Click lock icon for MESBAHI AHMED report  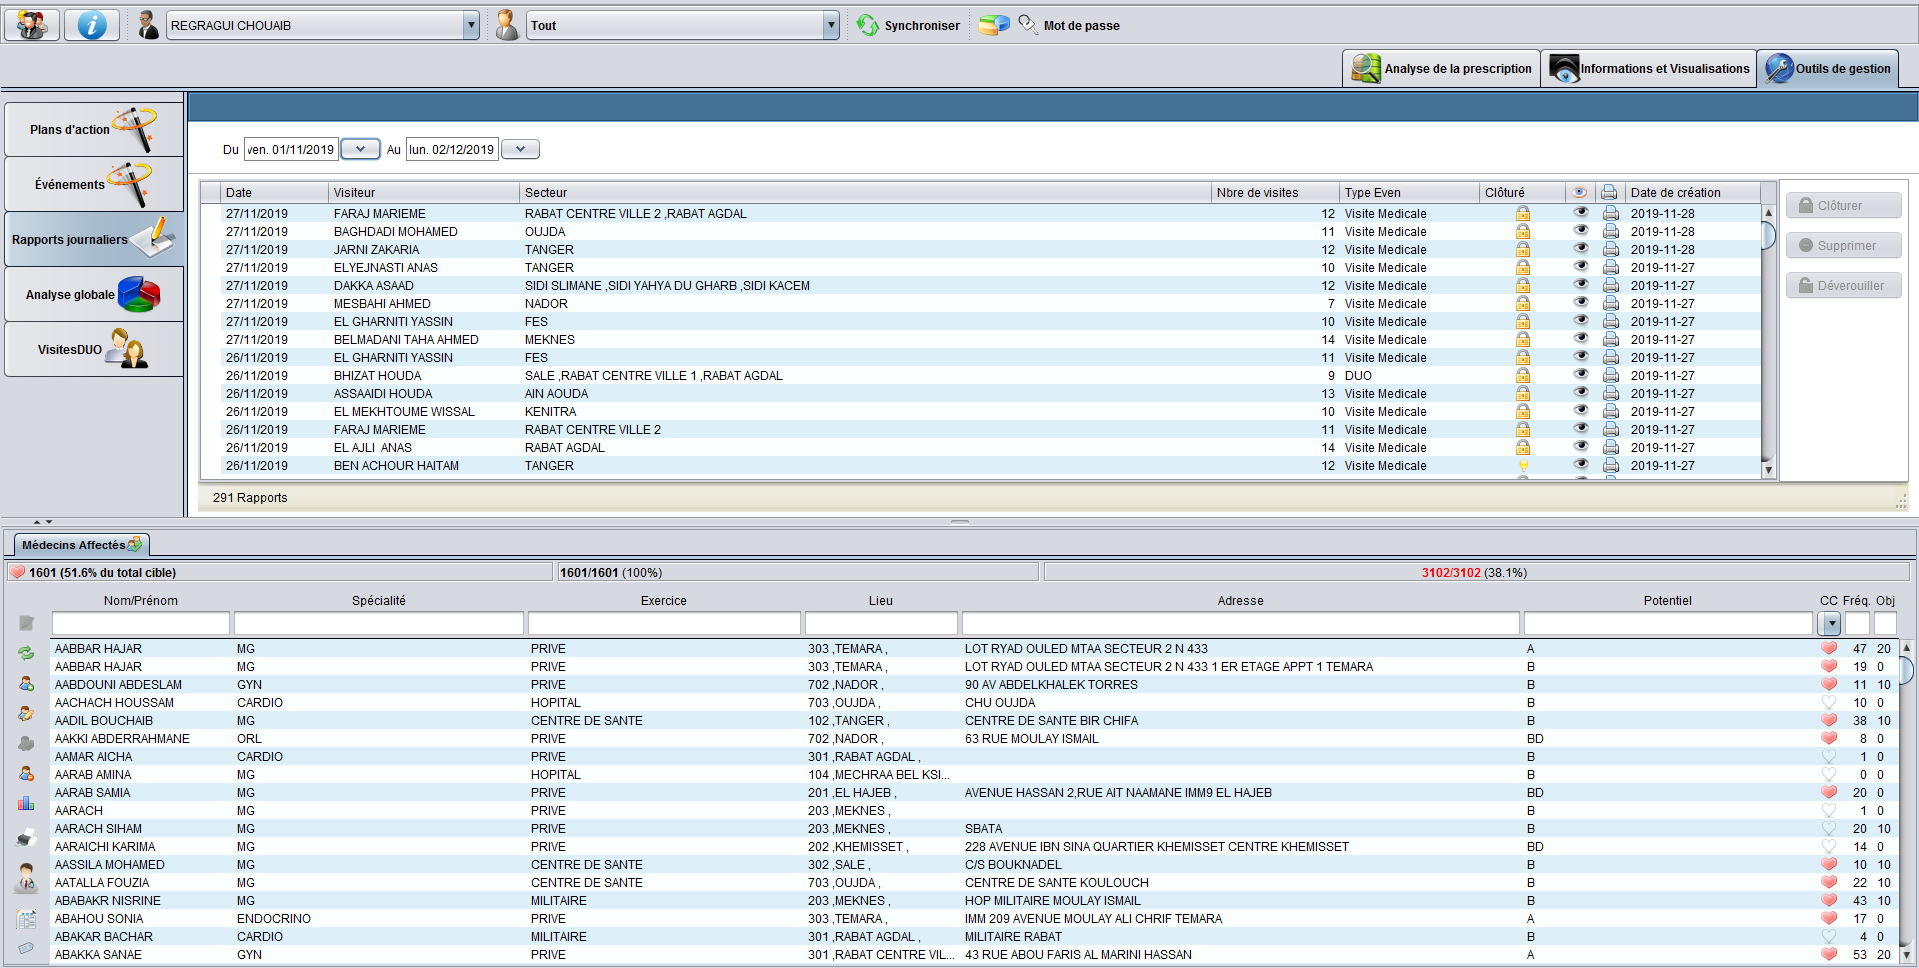(1522, 303)
